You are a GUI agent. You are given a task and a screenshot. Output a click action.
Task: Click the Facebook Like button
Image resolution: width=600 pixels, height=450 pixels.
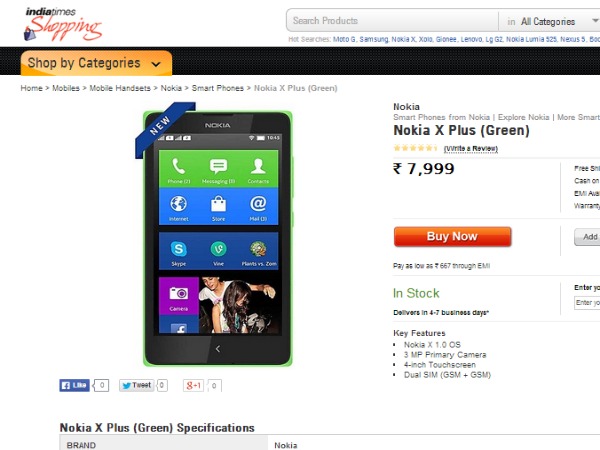(76, 385)
